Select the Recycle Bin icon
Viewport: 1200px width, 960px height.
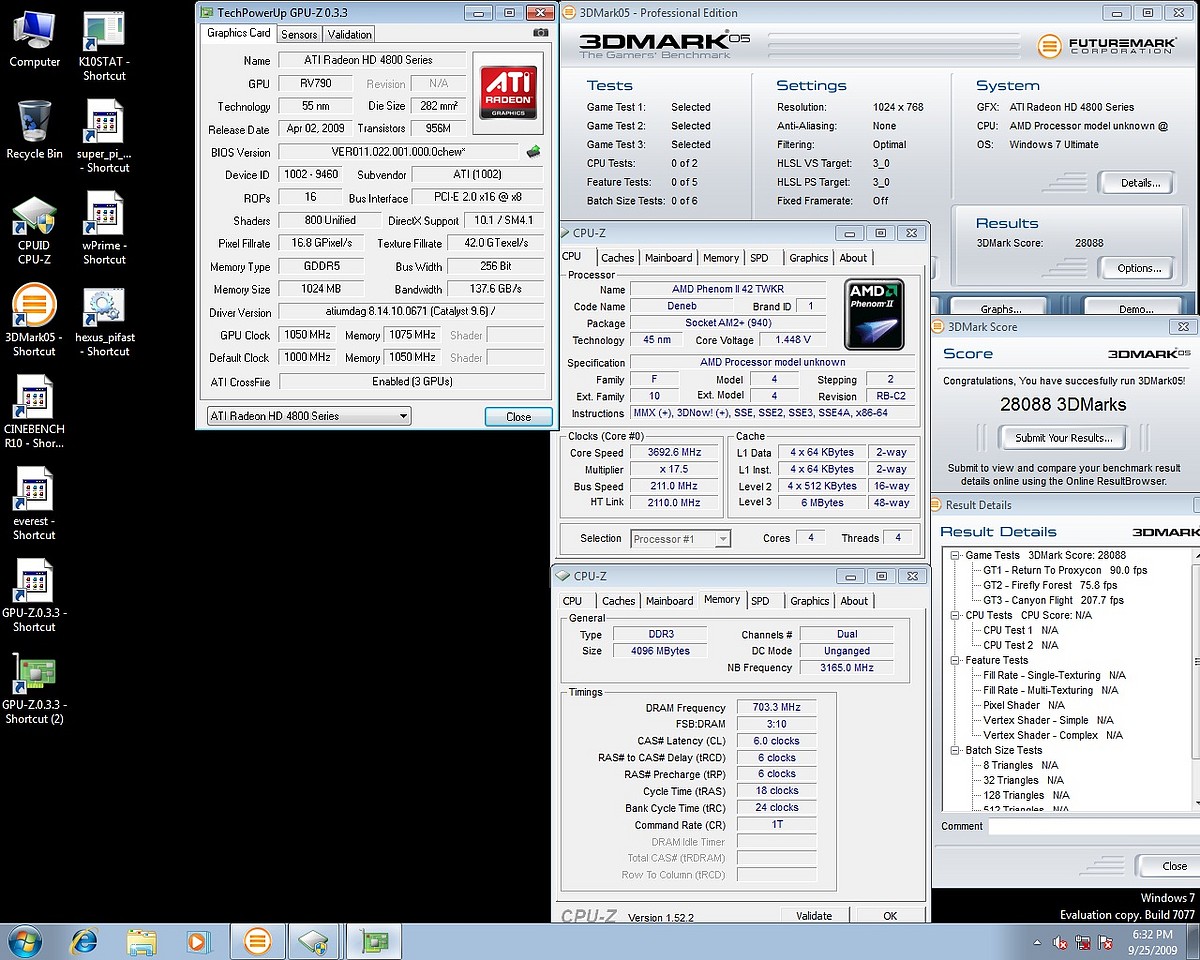click(x=34, y=130)
